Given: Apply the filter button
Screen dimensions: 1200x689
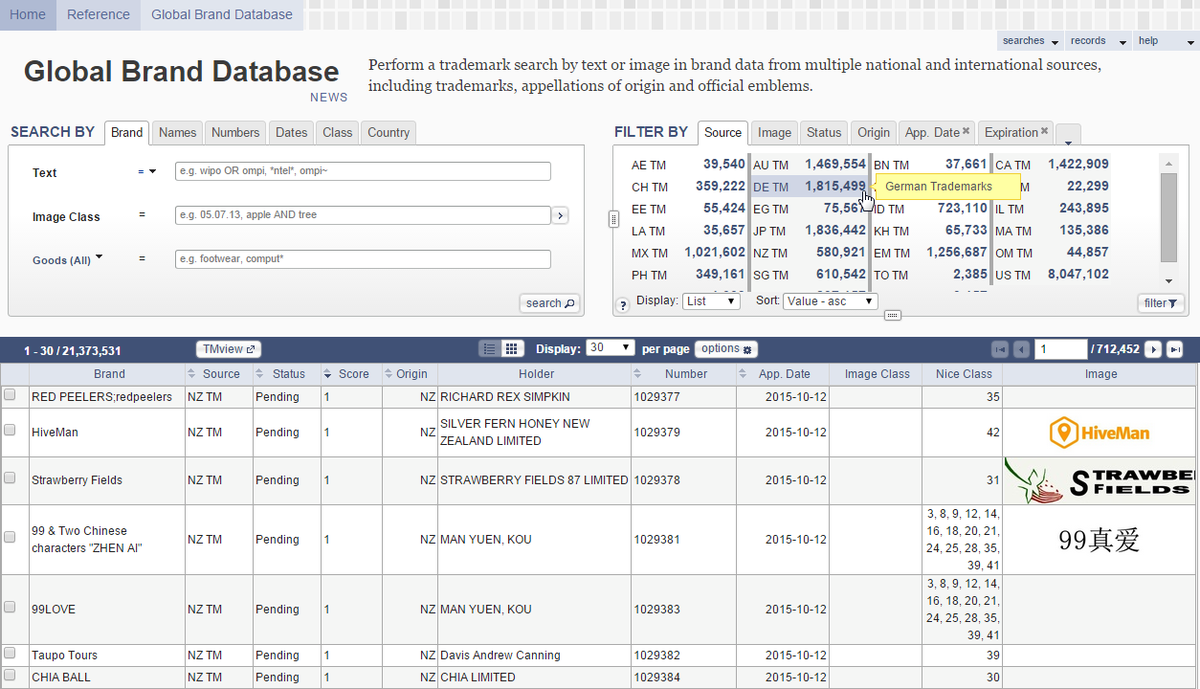Looking at the screenshot, I should pyautogui.click(x=1161, y=303).
